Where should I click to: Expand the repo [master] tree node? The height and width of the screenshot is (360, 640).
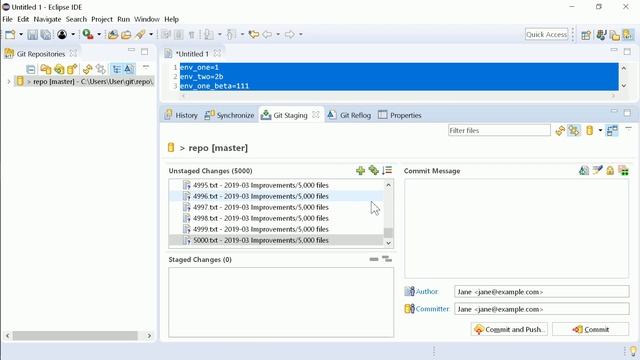point(9,82)
